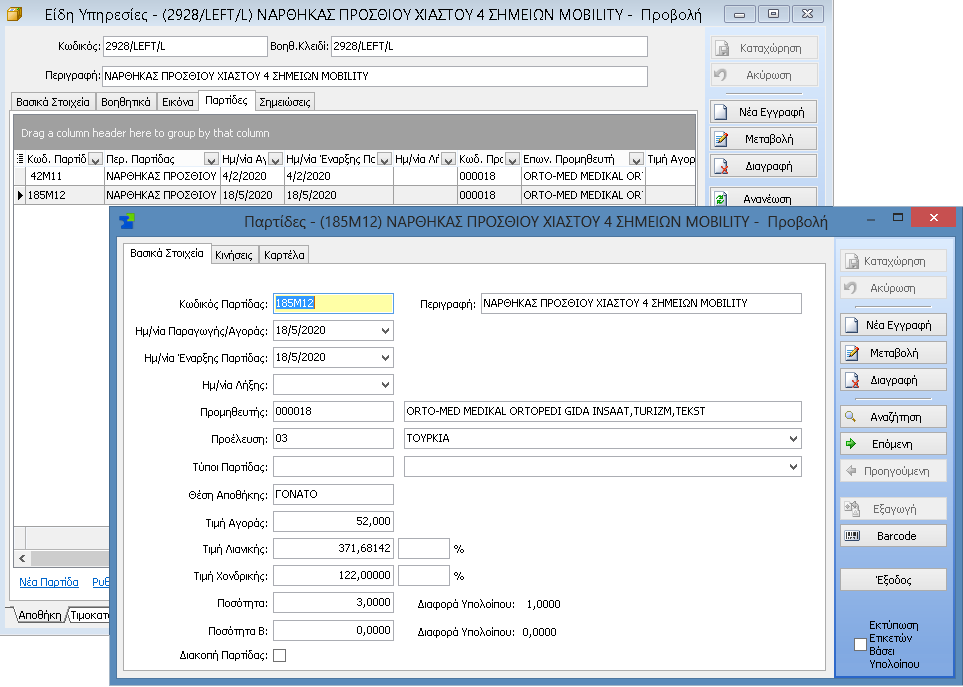
Task: Click Ποσότητα Β field
Action: pos(333,630)
